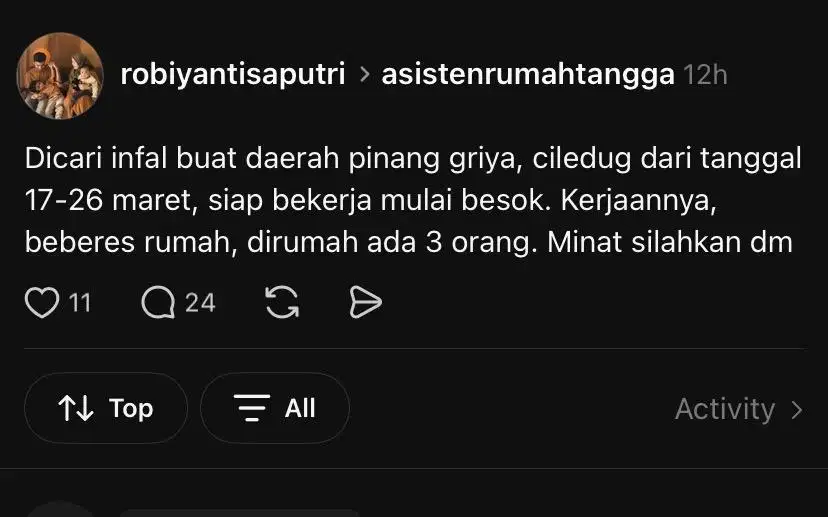This screenshot has height=517, width=828.
Task: Open the All filter dropdown
Action: pos(275,408)
